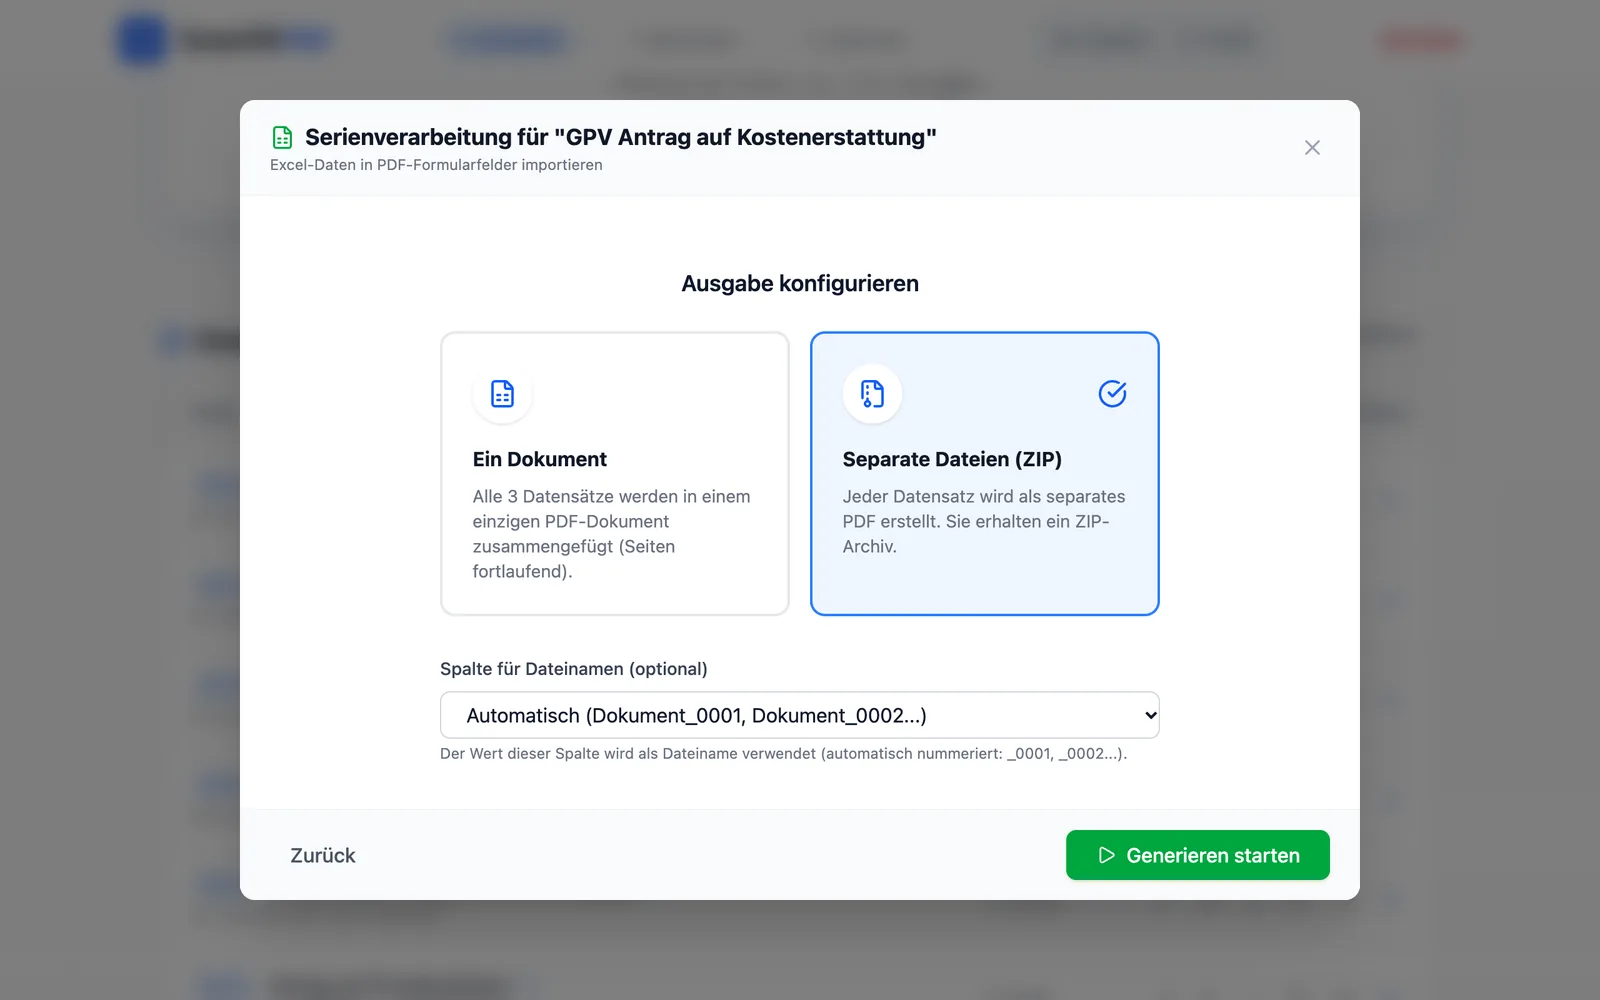Go back with the Zurück button
The height and width of the screenshot is (1000, 1600).
(323, 856)
